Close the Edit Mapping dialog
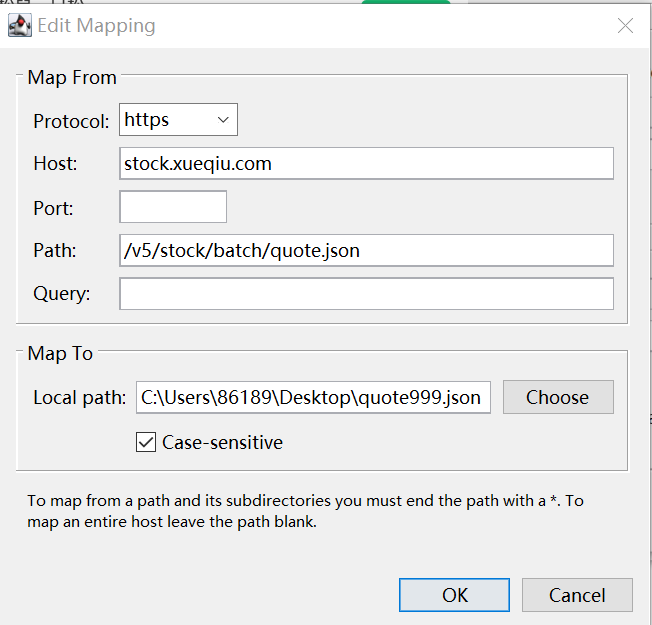The image size is (652, 625). pyautogui.click(x=625, y=25)
